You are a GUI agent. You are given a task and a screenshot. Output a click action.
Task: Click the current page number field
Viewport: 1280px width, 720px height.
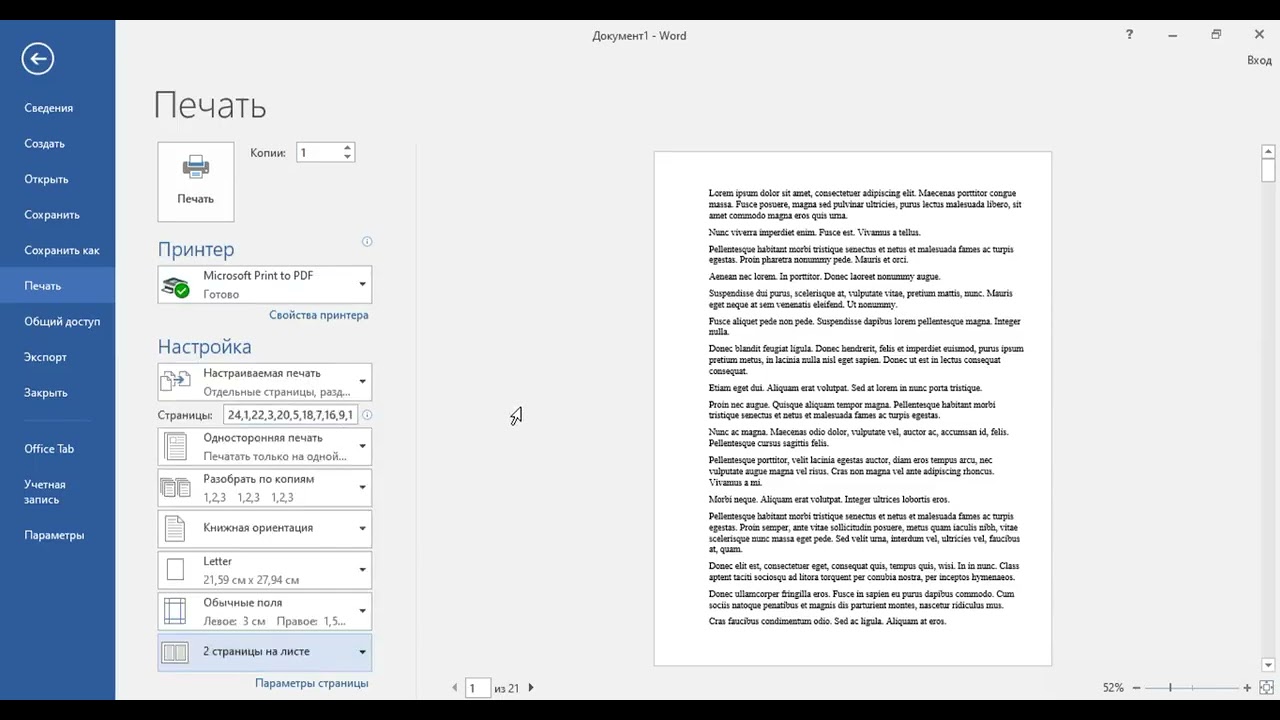coord(478,688)
